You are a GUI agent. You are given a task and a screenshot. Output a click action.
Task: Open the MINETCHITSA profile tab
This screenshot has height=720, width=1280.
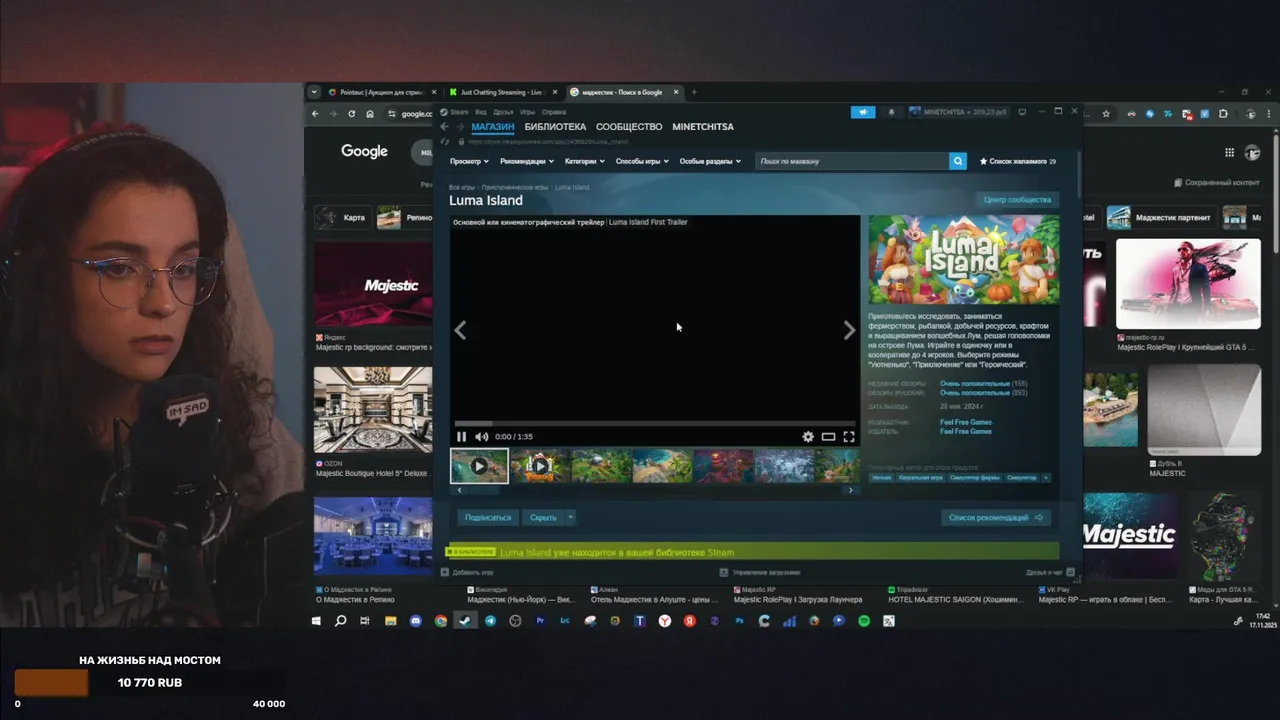[x=703, y=127]
